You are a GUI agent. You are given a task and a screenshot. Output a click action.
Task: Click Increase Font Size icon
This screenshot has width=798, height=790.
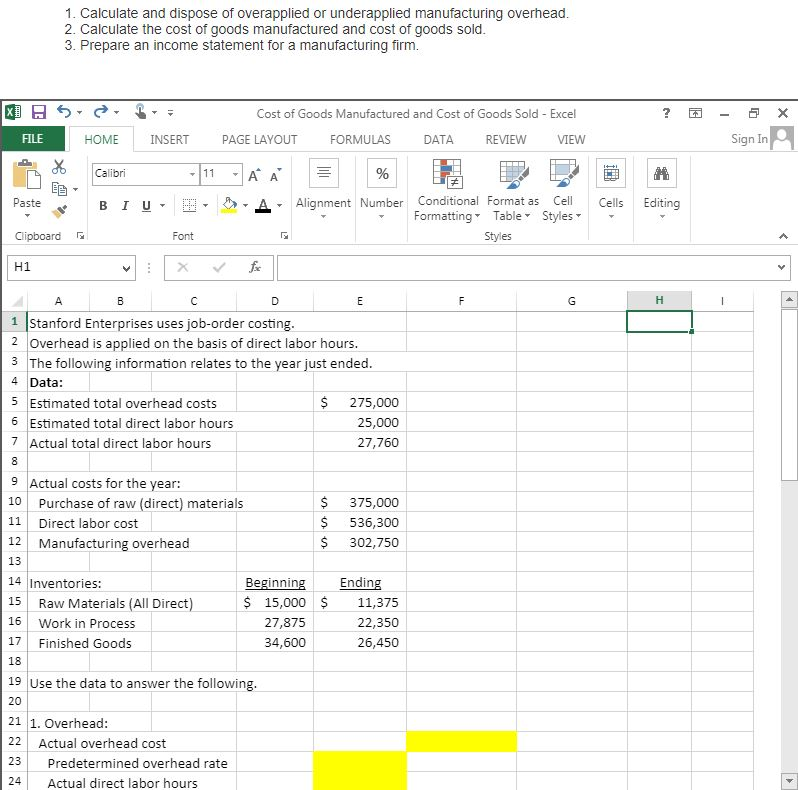[x=255, y=175]
